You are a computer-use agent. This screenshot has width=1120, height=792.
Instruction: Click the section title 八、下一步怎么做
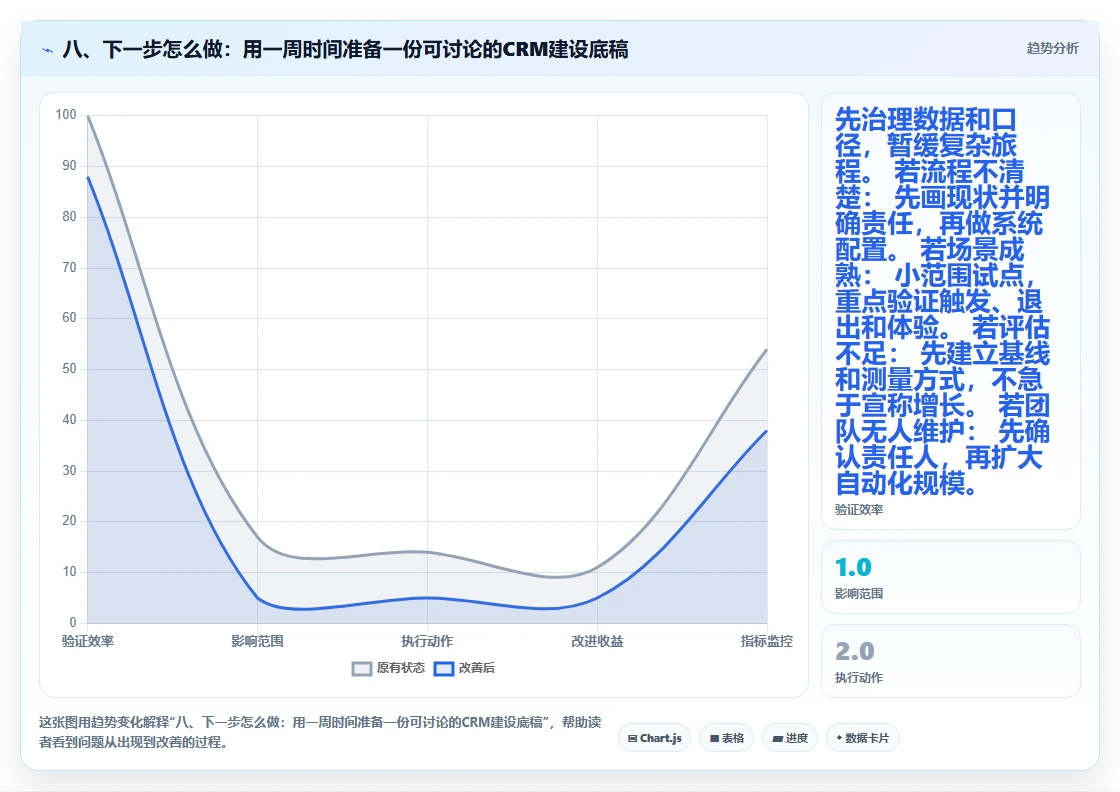(x=346, y=49)
